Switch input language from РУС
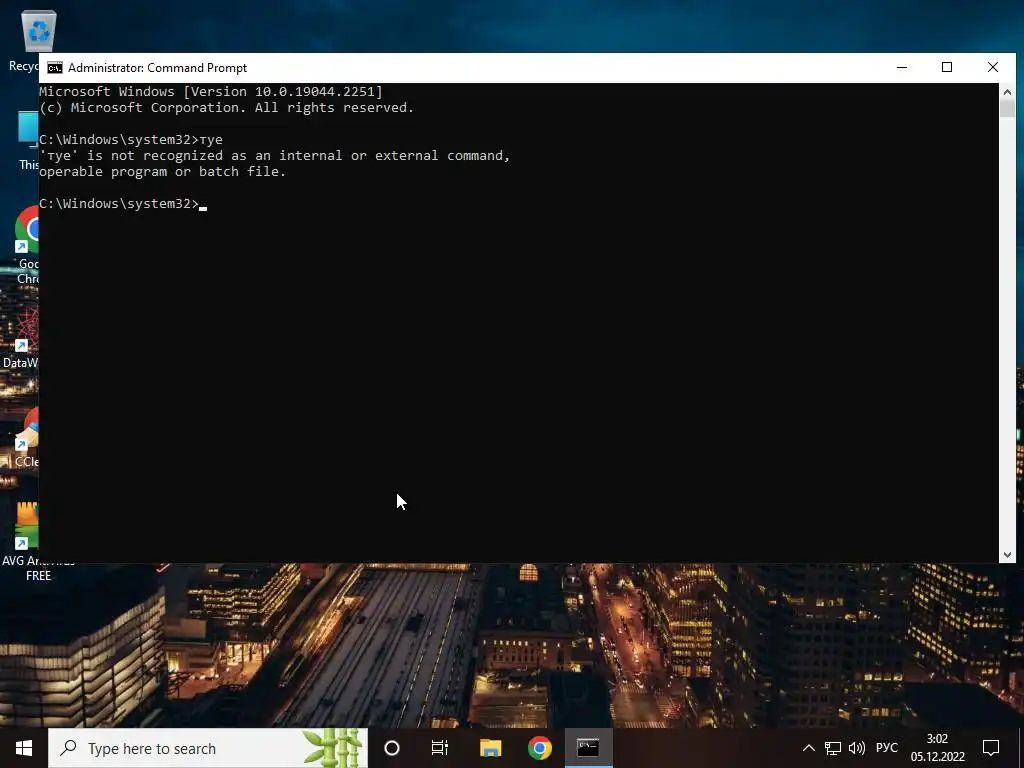The width and height of the screenshot is (1024, 768). [887, 748]
